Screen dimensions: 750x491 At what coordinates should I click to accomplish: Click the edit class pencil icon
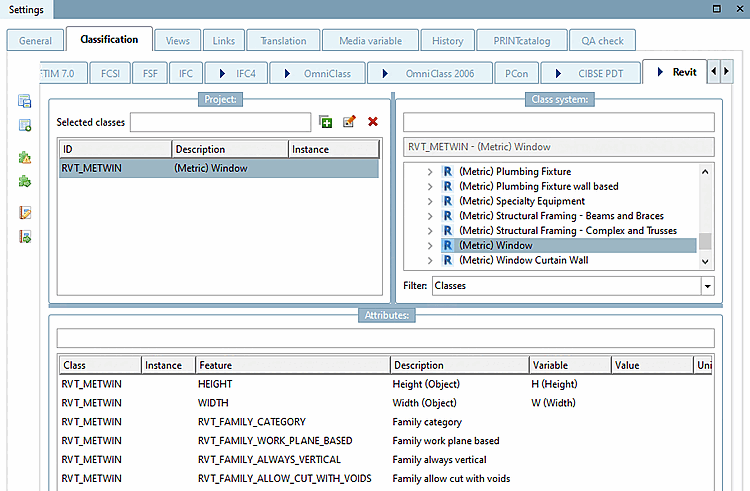(349, 122)
